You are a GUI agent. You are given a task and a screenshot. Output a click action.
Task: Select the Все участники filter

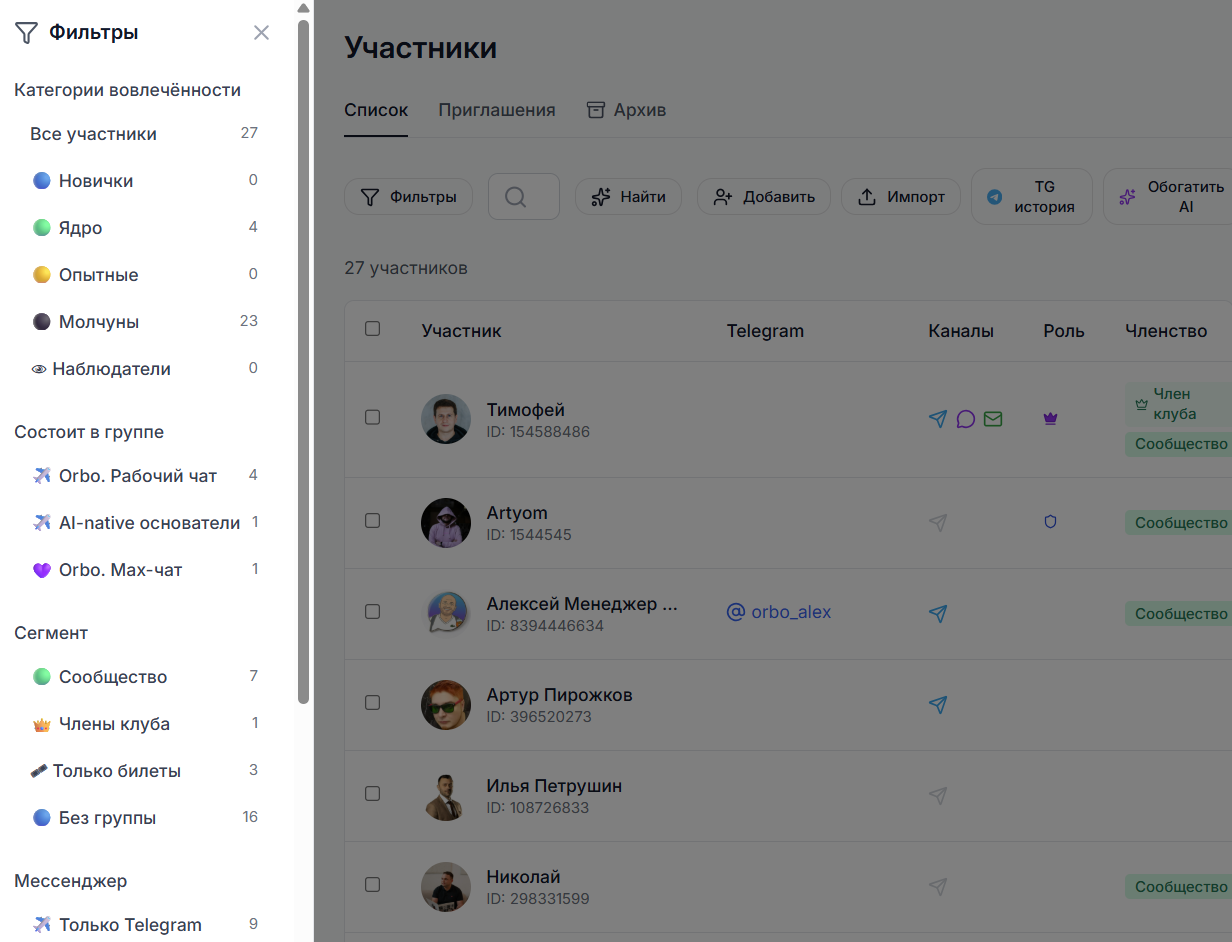click(144, 134)
